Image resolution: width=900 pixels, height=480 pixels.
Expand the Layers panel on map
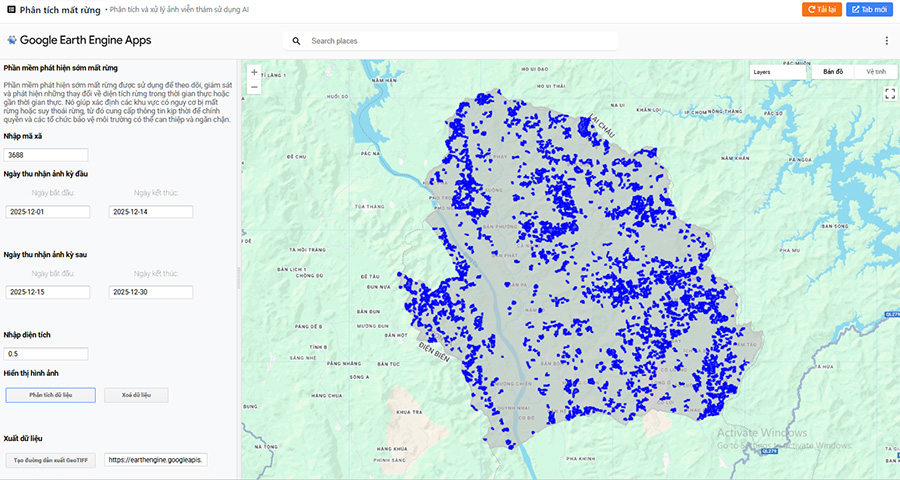tap(777, 72)
